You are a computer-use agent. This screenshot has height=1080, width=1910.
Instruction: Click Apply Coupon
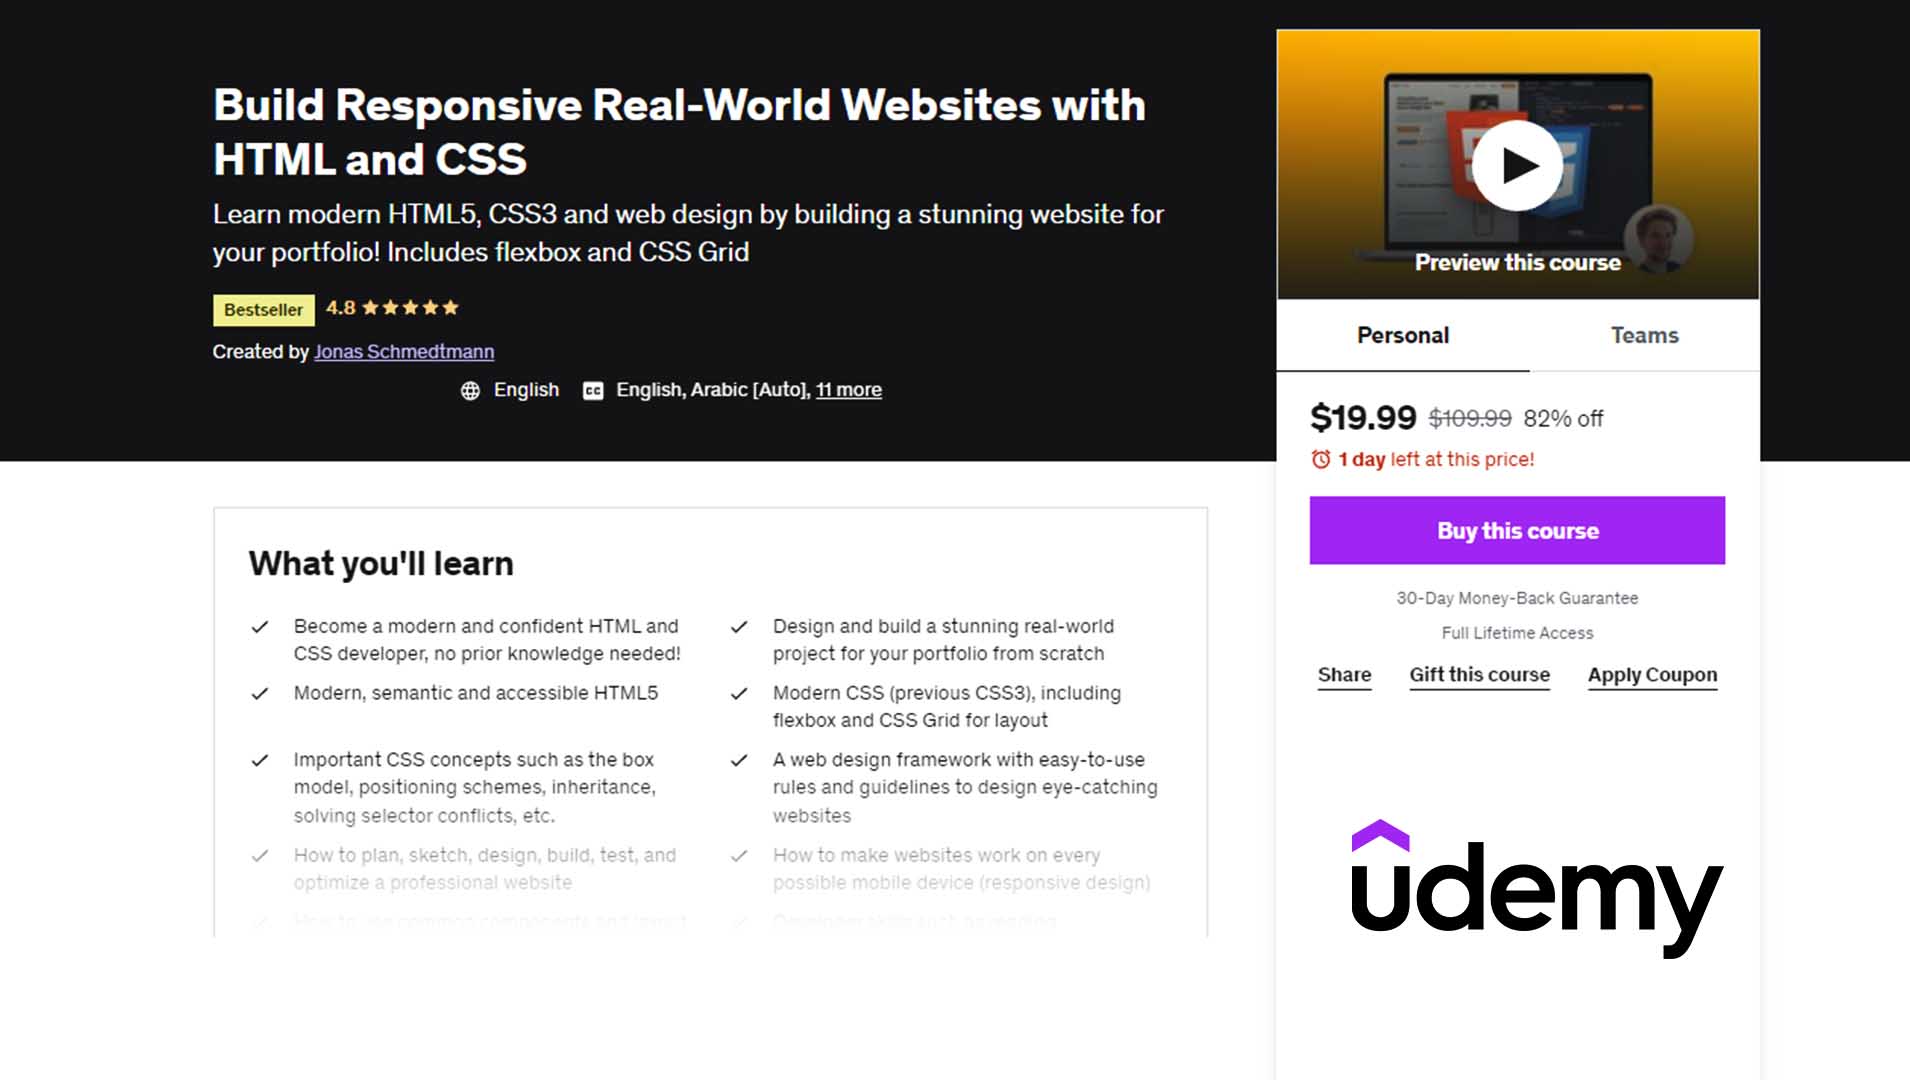1651,675
